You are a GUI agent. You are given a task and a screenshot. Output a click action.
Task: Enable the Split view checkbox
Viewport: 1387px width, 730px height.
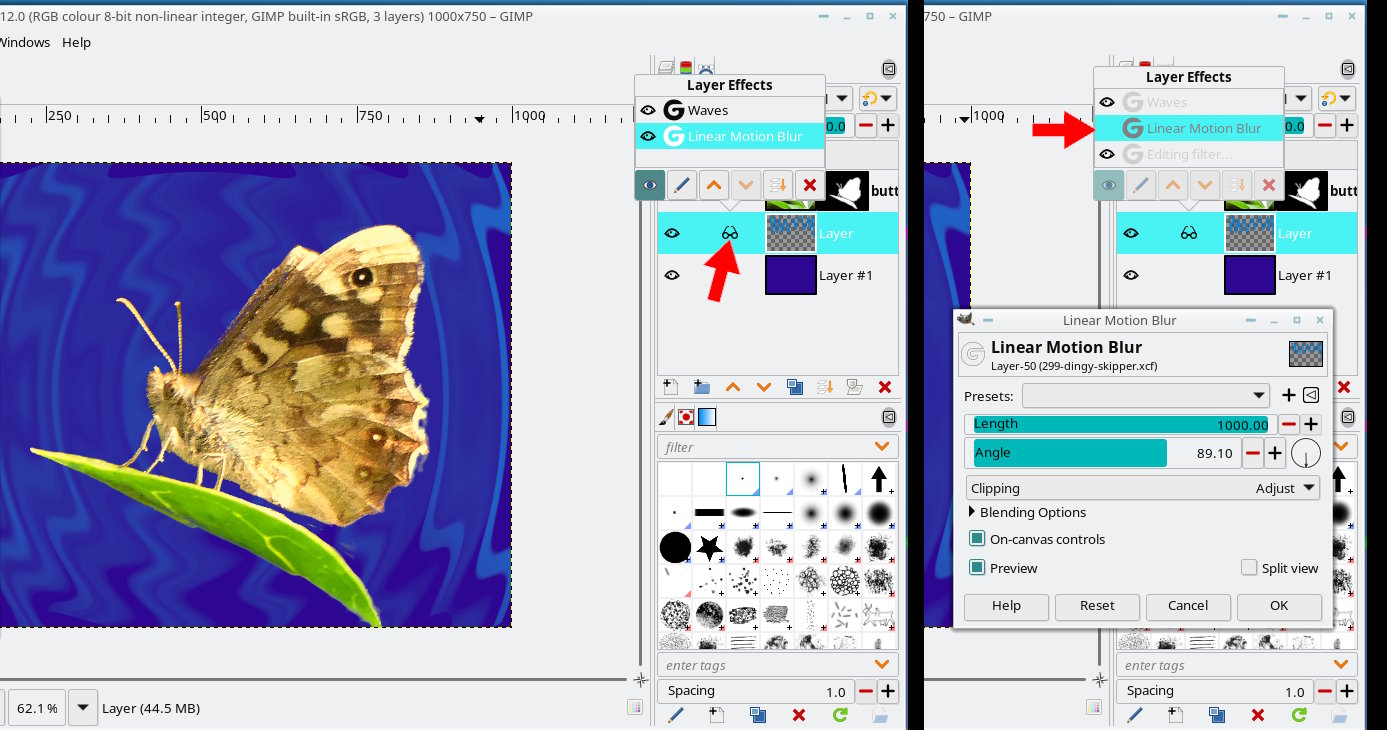[x=1249, y=568]
